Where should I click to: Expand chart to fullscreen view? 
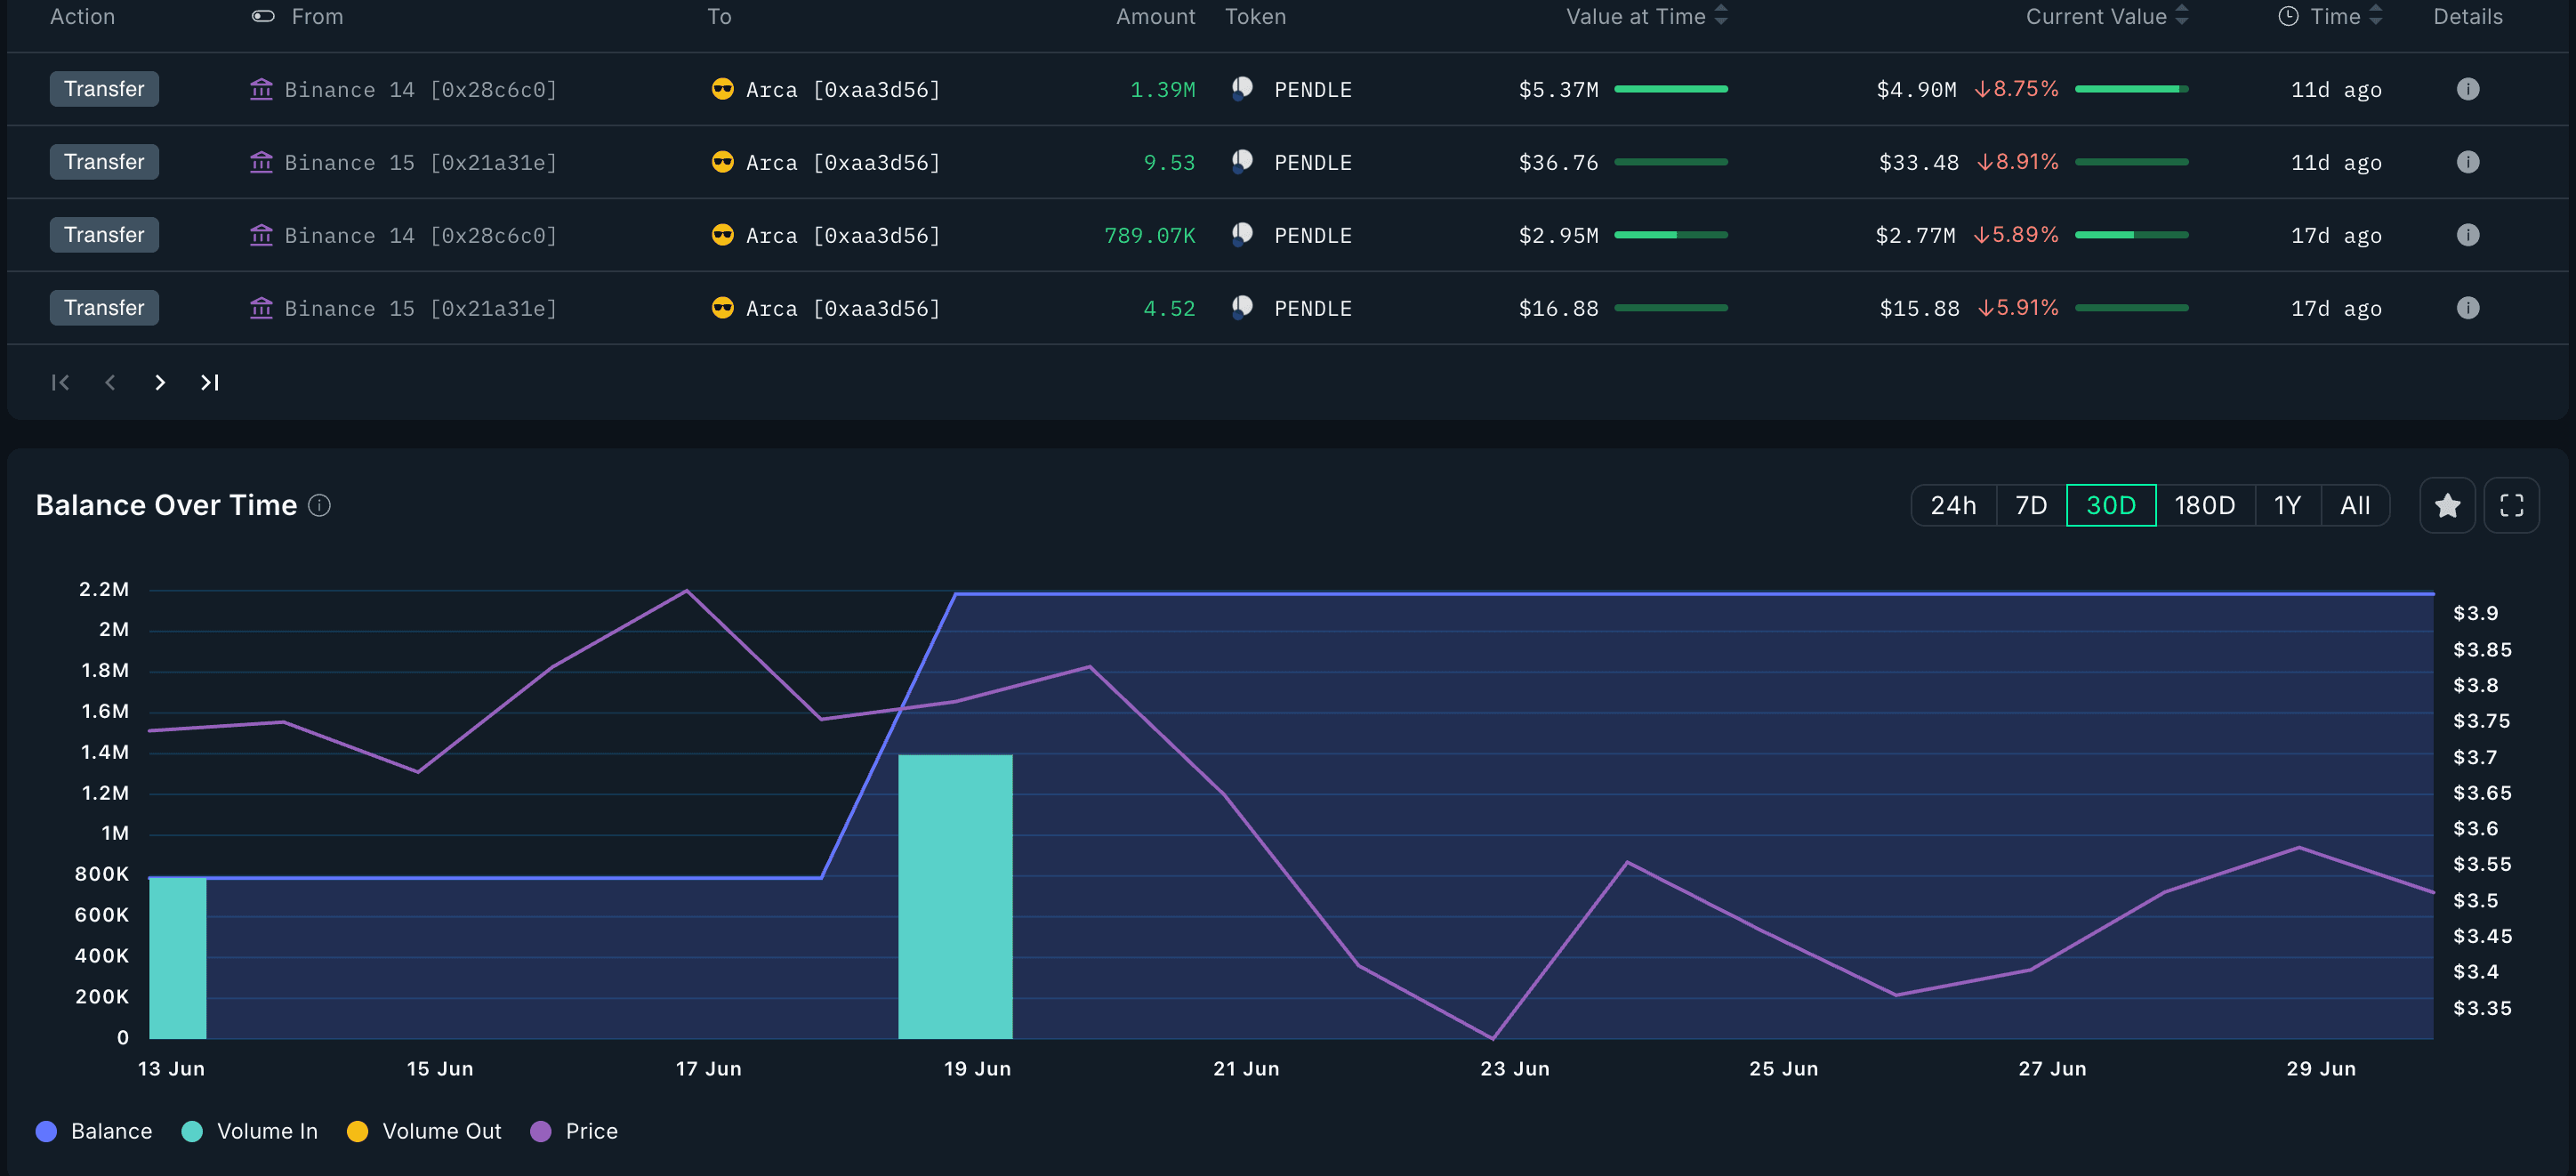(x=2511, y=506)
